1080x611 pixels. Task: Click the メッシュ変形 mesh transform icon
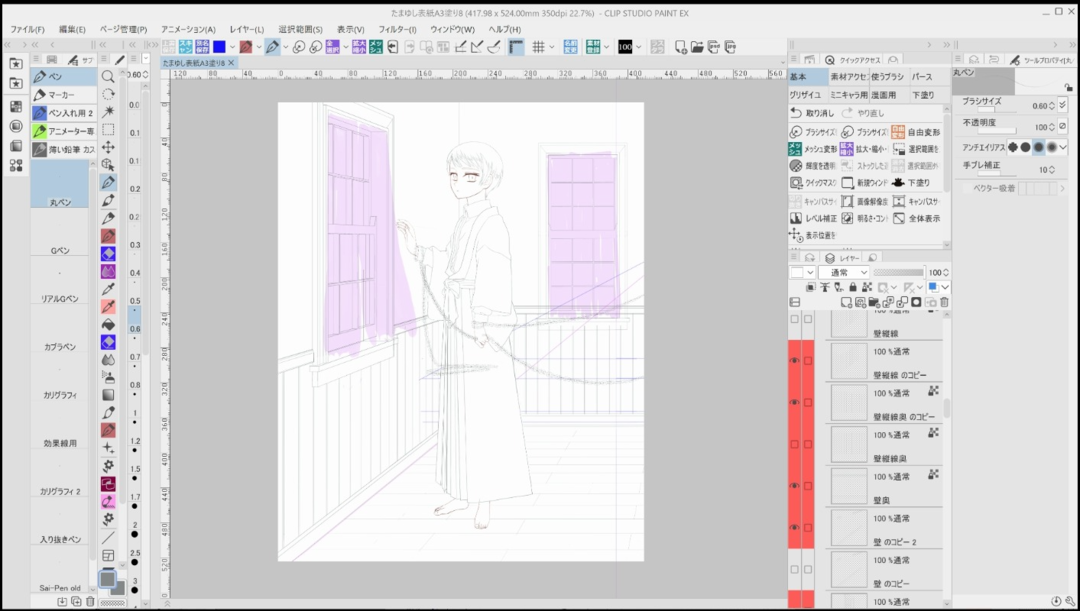click(796, 149)
